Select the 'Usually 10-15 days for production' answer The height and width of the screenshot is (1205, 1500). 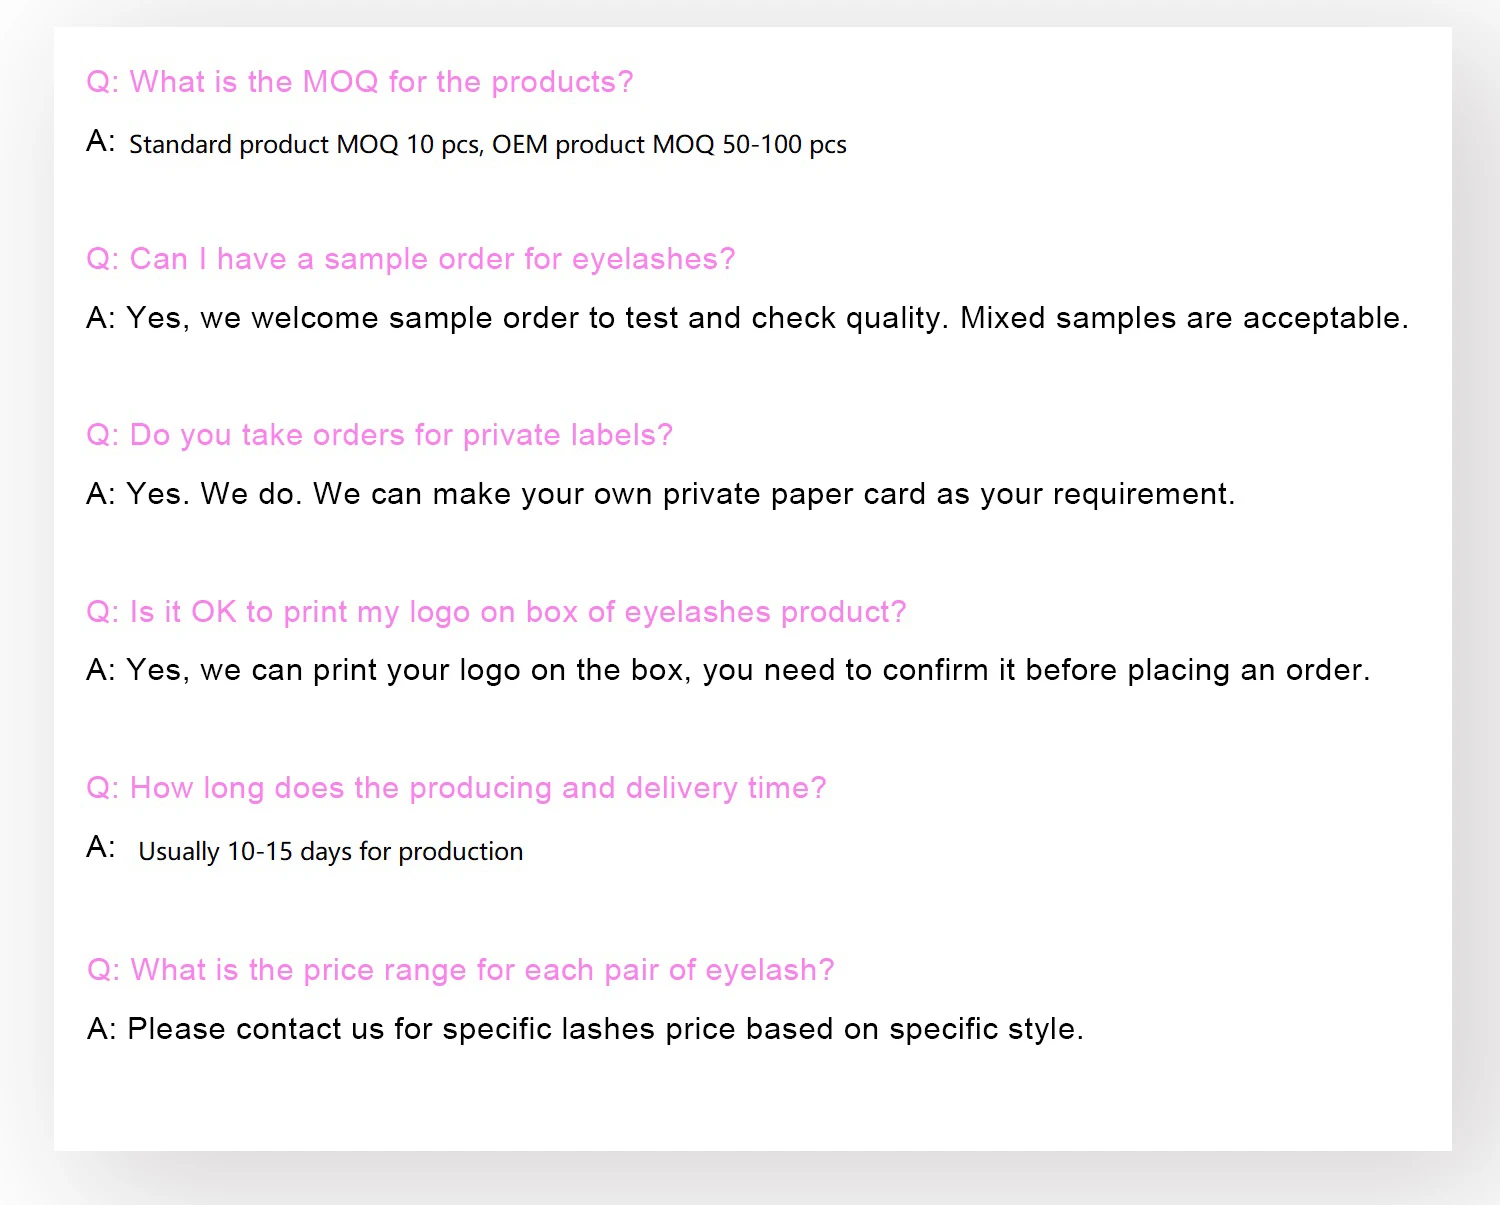330,852
